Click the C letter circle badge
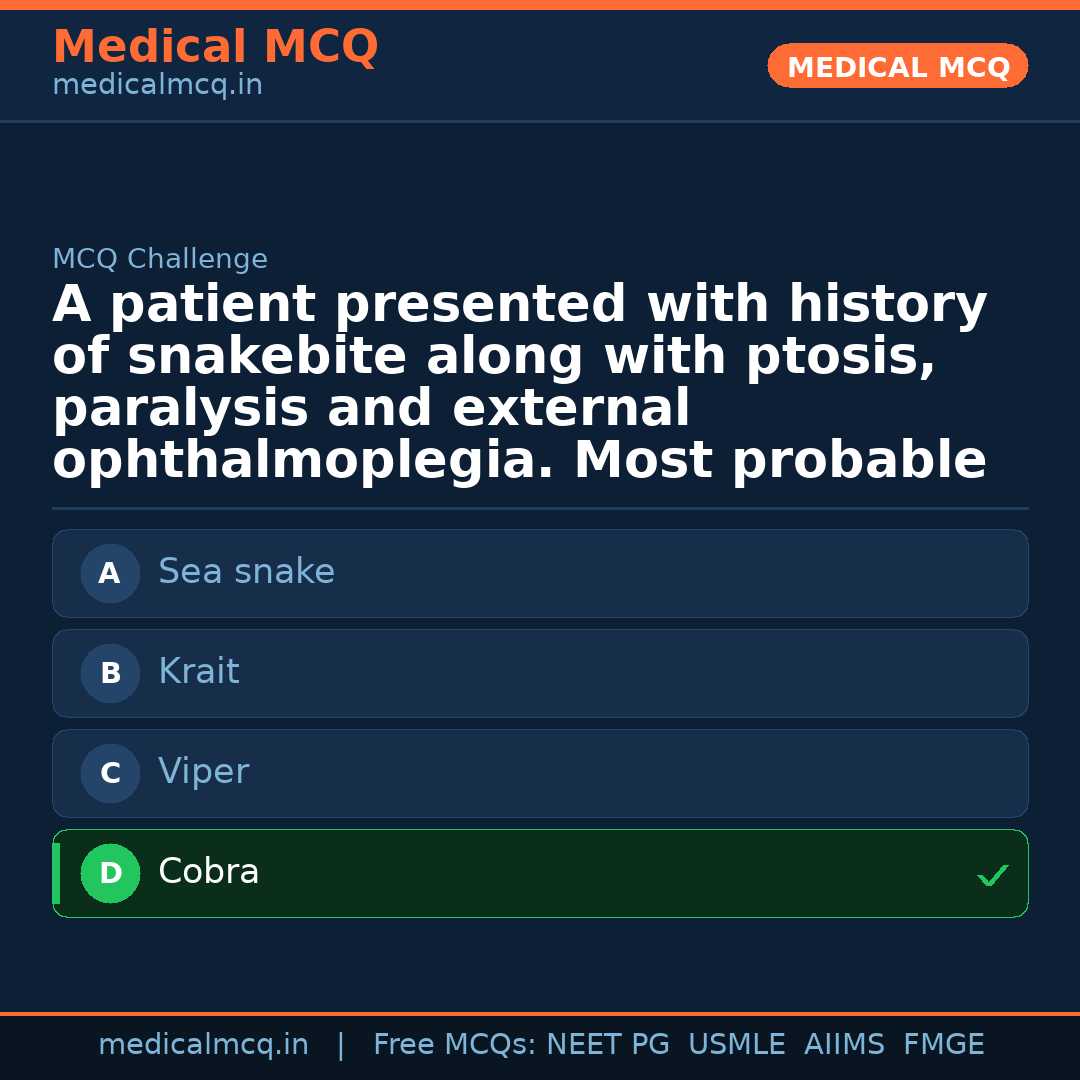The width and height of the screenshot is (1080, 1080). [x=110, y=774]
